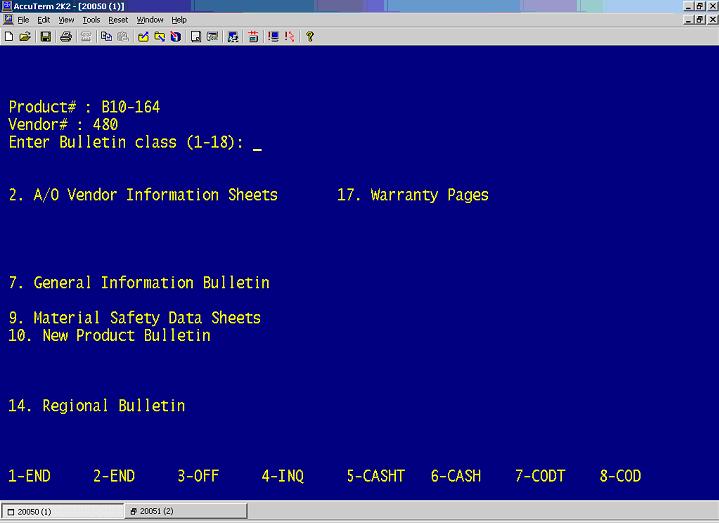Click the Copy icon in toolbar
Screen dimensions: 719x523
pyautogui.click(x=105, y=37)
